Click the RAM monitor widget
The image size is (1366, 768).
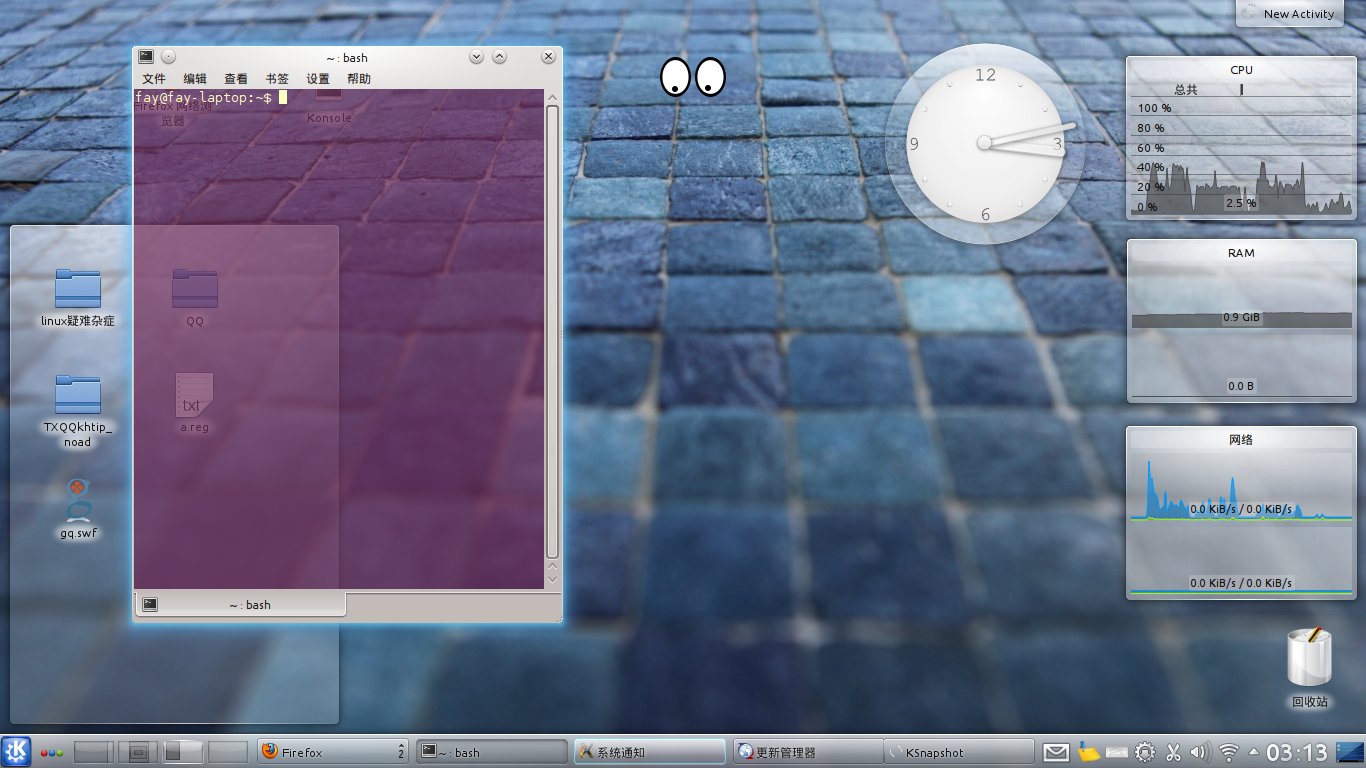[x=1241, y=320]
